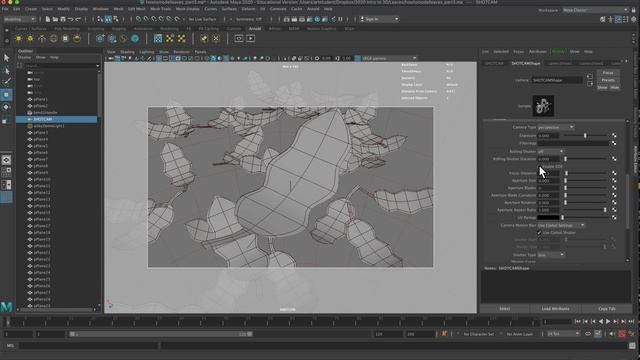Screen dimensions: 640x360
Task: Click the Load Attributes button
Action: 556,309
